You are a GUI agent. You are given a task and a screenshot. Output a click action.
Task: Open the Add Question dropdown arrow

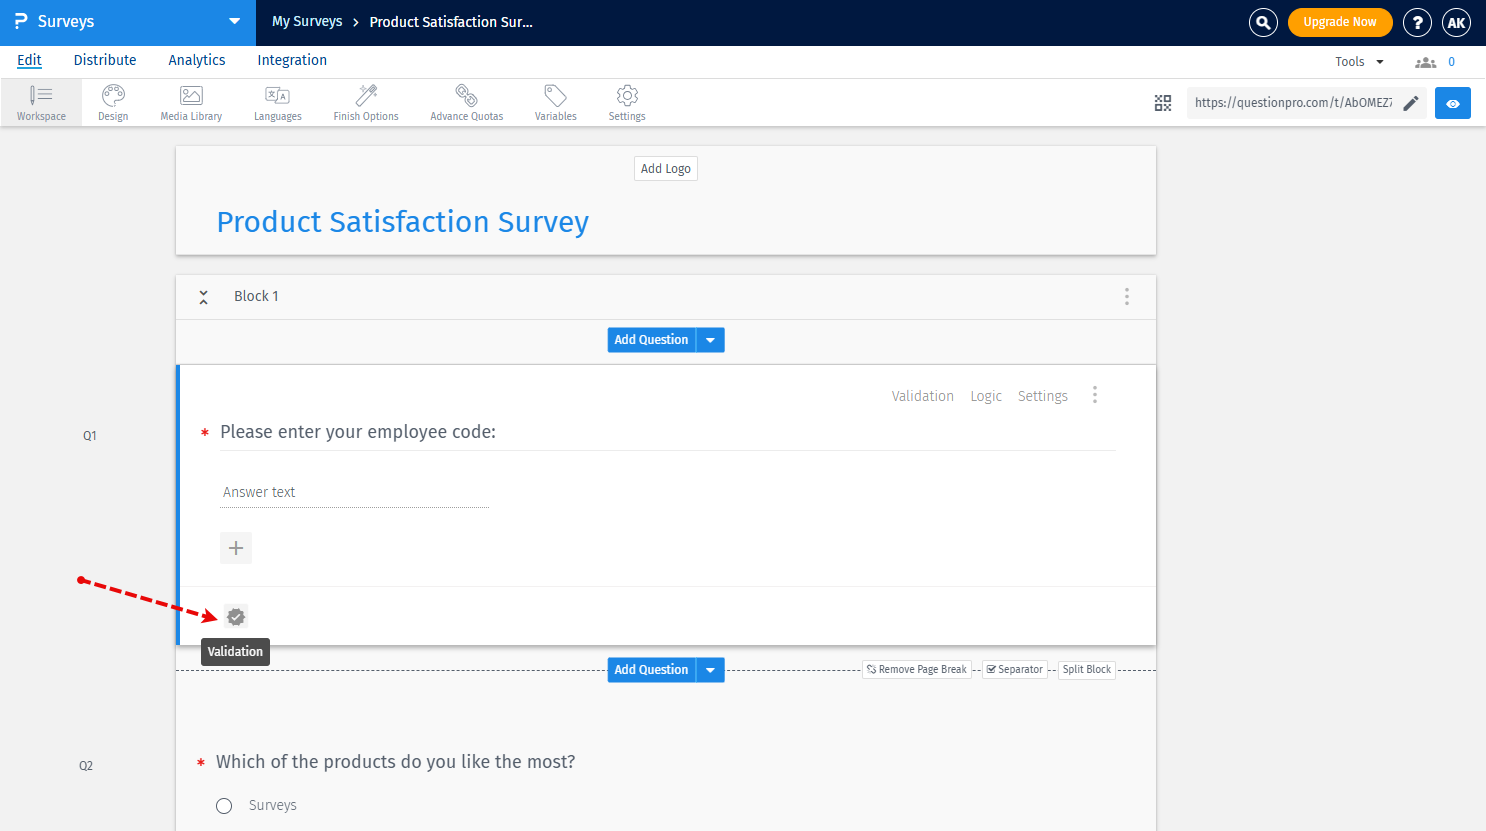coord(710,340)
